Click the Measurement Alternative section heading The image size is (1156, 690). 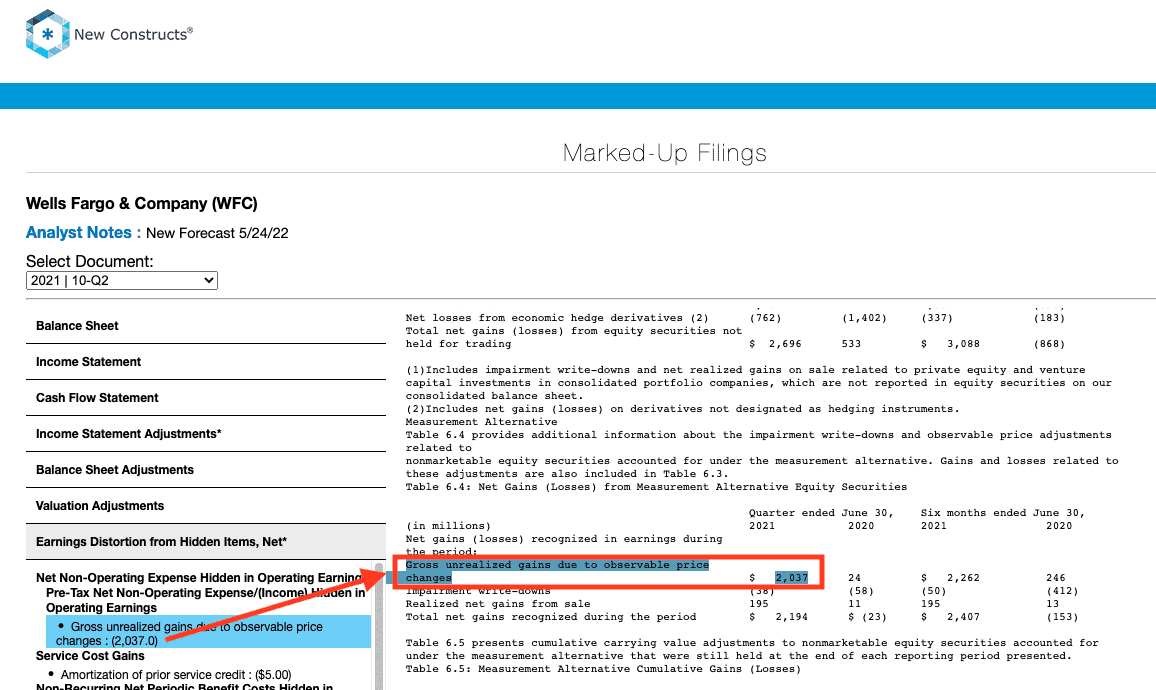pos(481,422)
